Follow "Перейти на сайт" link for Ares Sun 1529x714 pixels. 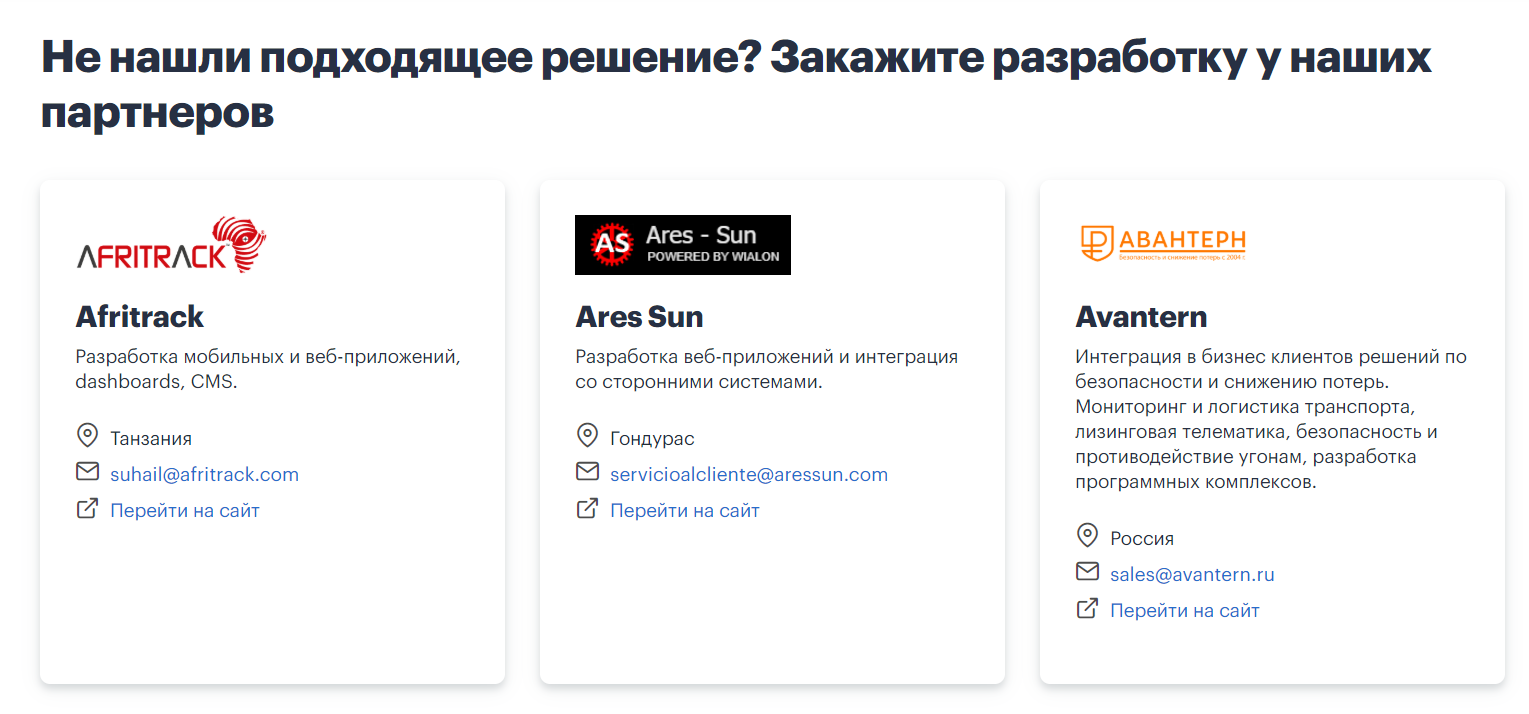(x=684, y=510)
